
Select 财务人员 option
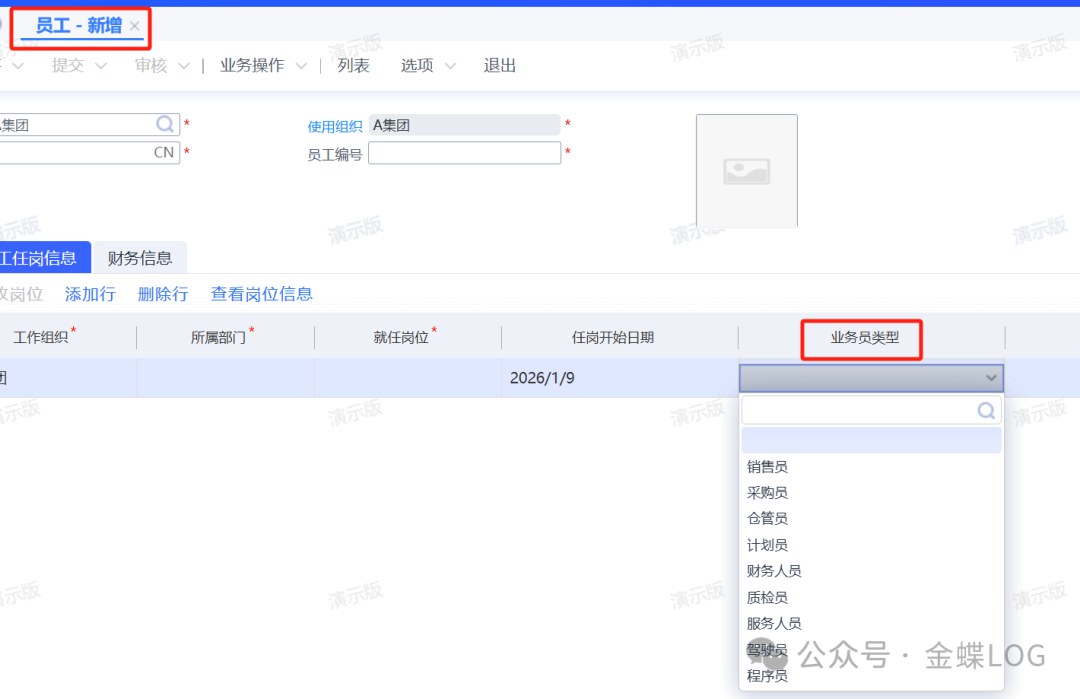tap(774, 571)
